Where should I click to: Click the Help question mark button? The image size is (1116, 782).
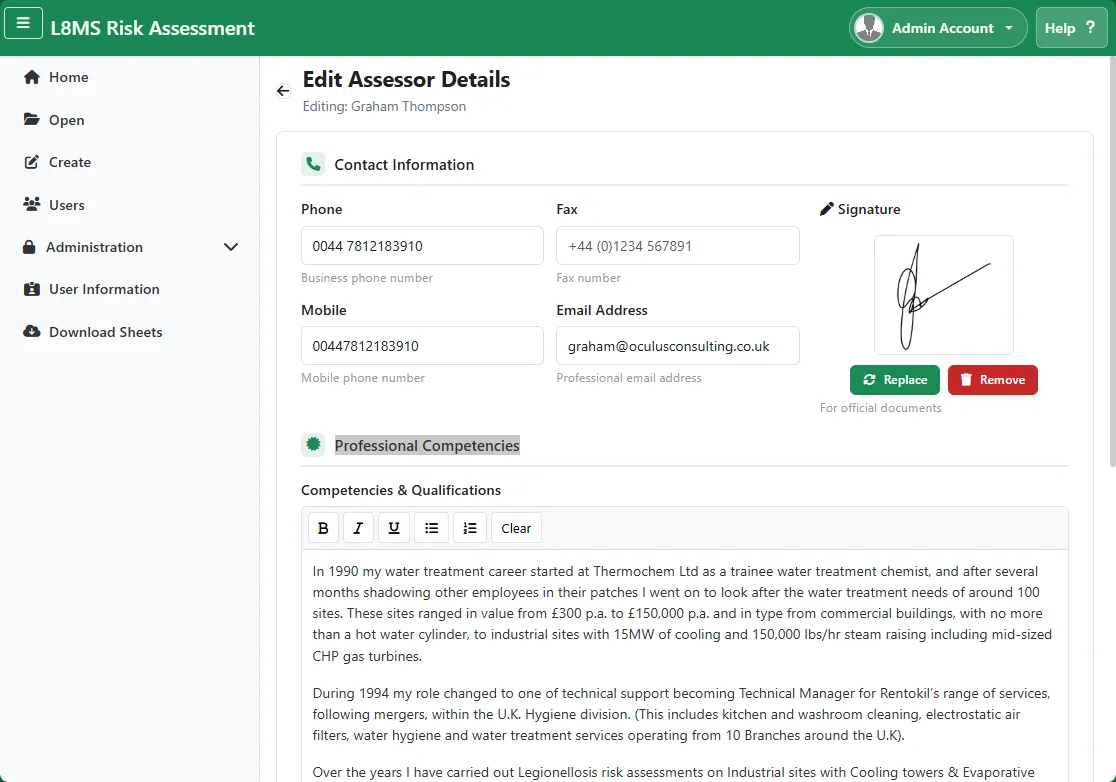[x=1071, y=28]
